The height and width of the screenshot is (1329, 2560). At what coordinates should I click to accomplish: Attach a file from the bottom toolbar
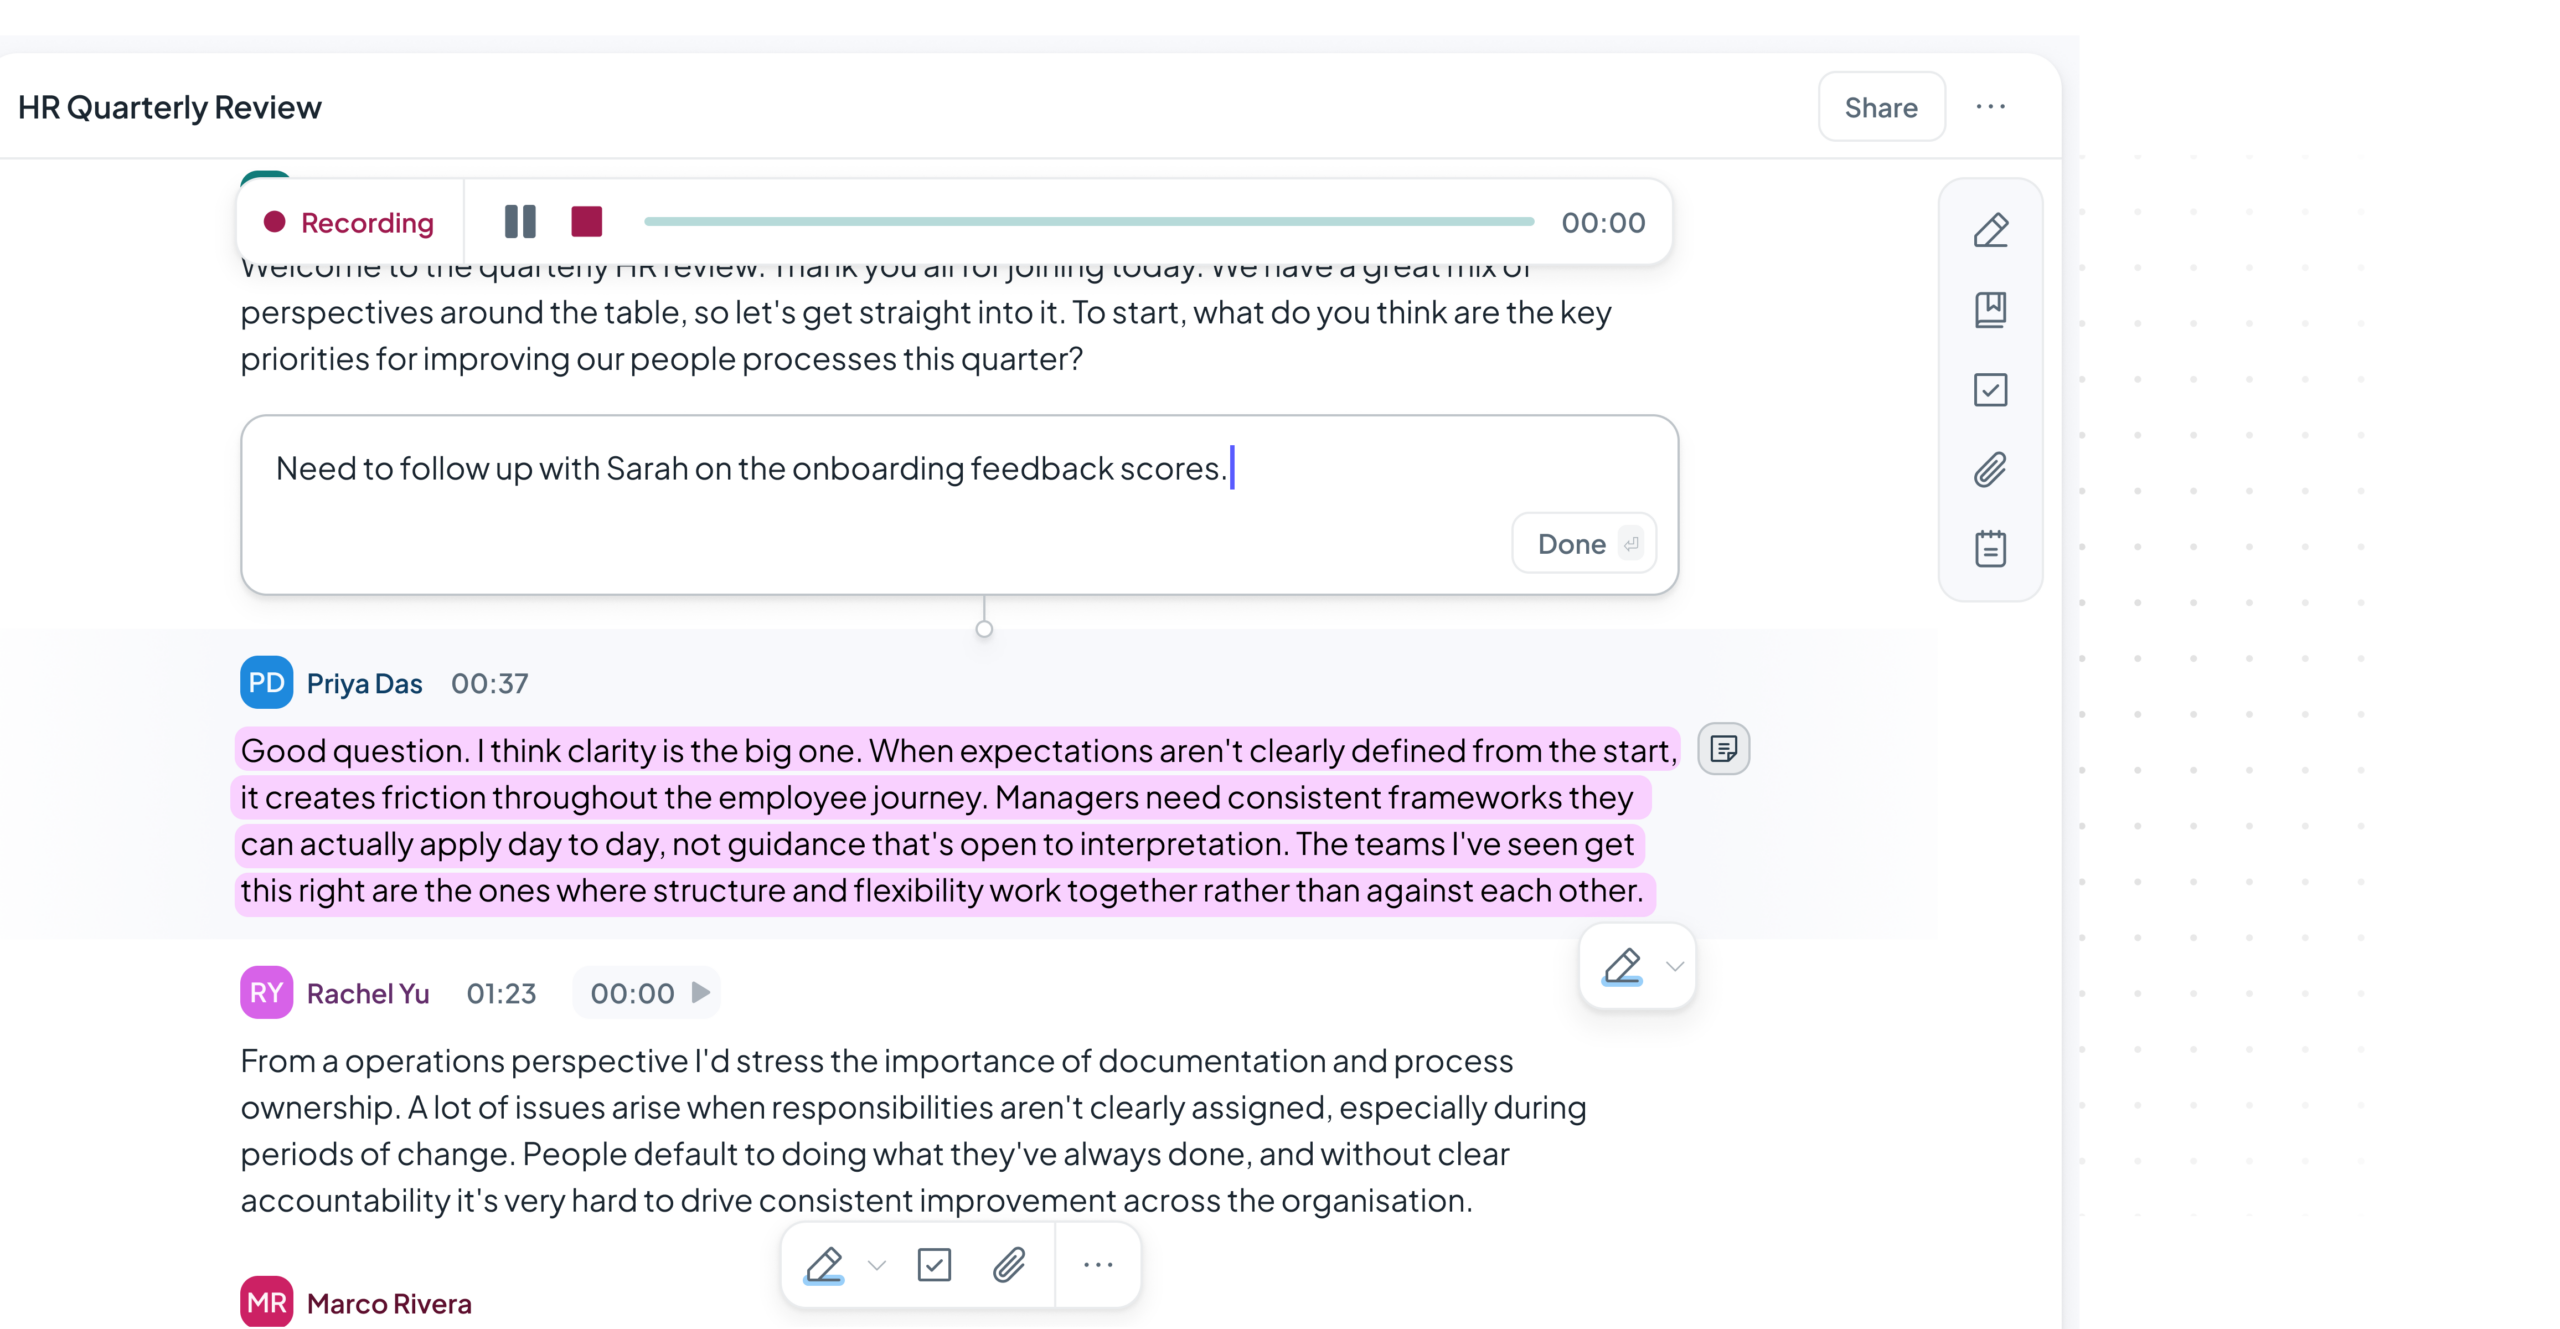click(1009, 1265)
